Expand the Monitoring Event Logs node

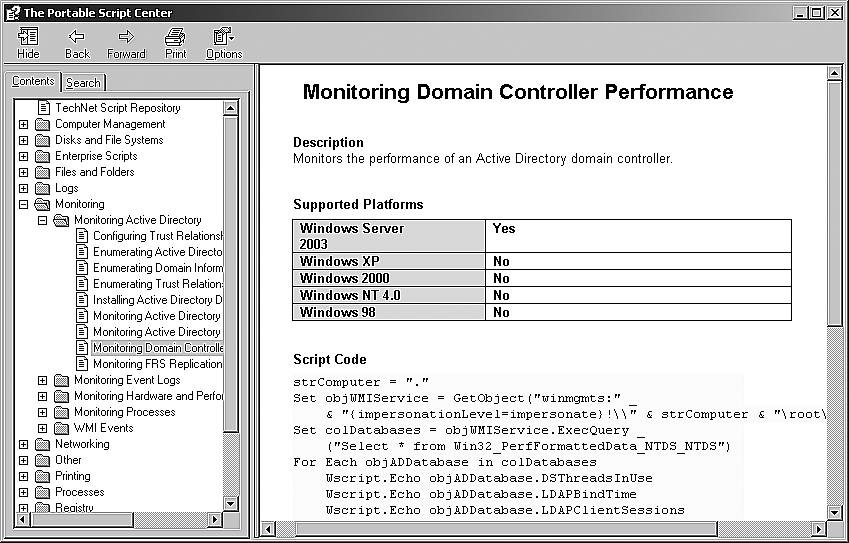point(42,380)
